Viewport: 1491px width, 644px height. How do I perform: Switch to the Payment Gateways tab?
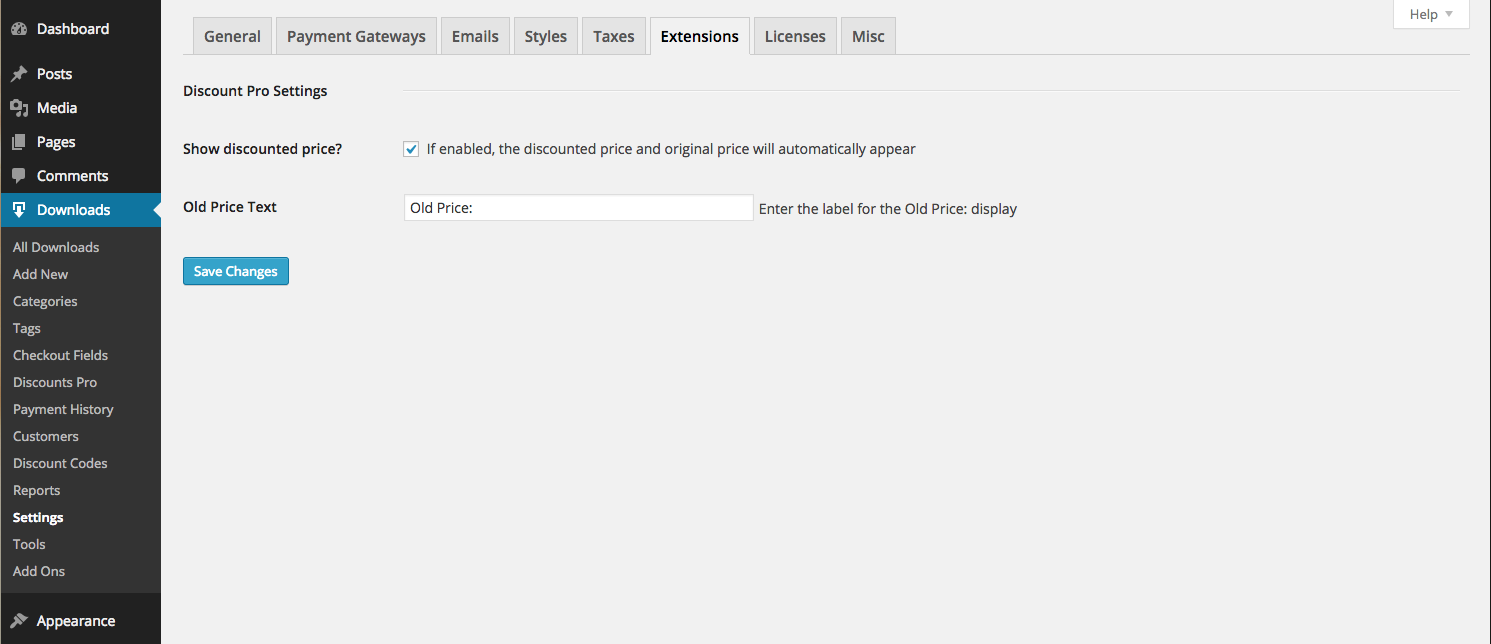pyautogui.click(x=356, y=36)
